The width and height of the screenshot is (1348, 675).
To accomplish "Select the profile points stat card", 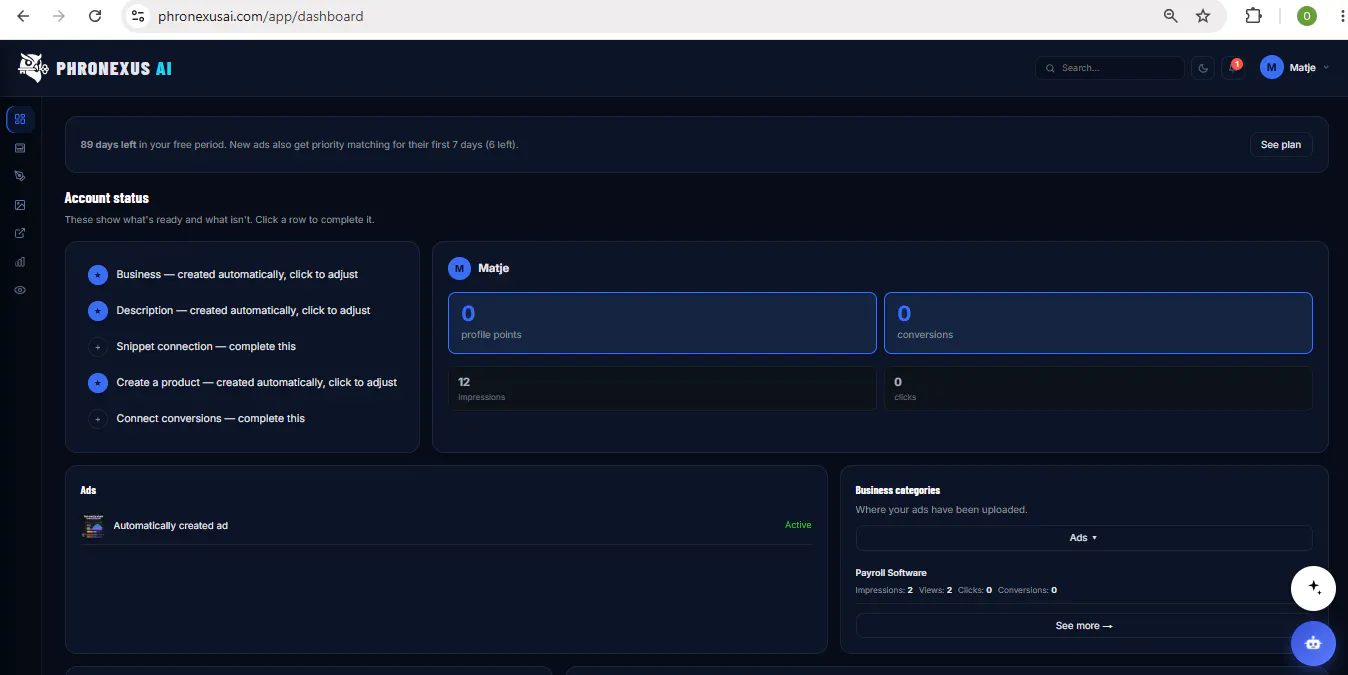I will tap(662, 323).
